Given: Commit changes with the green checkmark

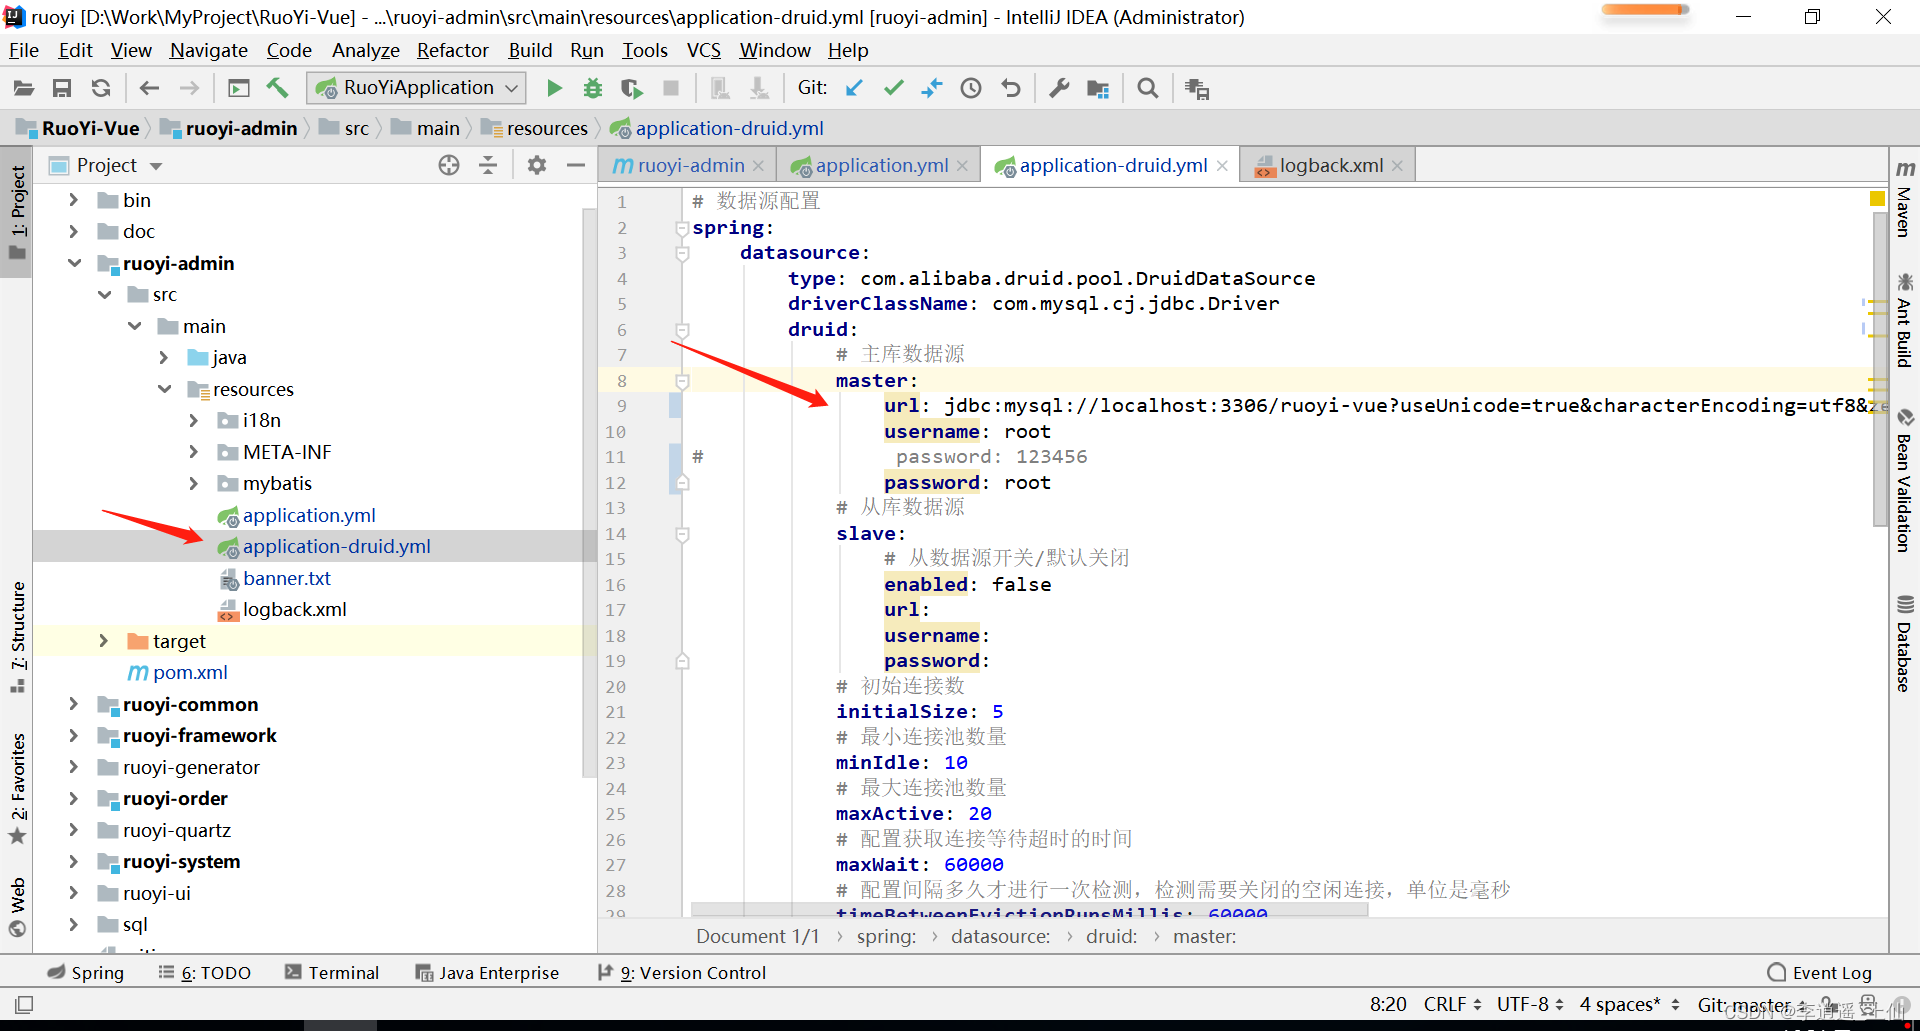Looking at the screenshot, I should point(893,89).
